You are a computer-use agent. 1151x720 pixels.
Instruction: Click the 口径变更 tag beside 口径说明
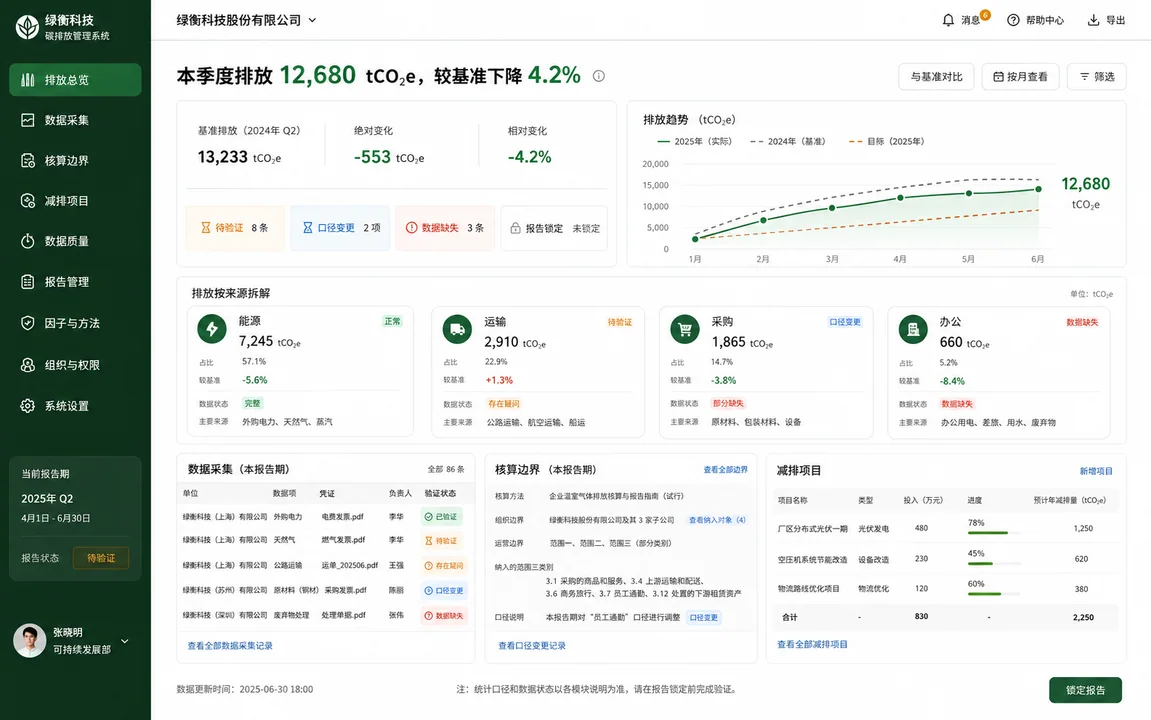pos(703,618)
